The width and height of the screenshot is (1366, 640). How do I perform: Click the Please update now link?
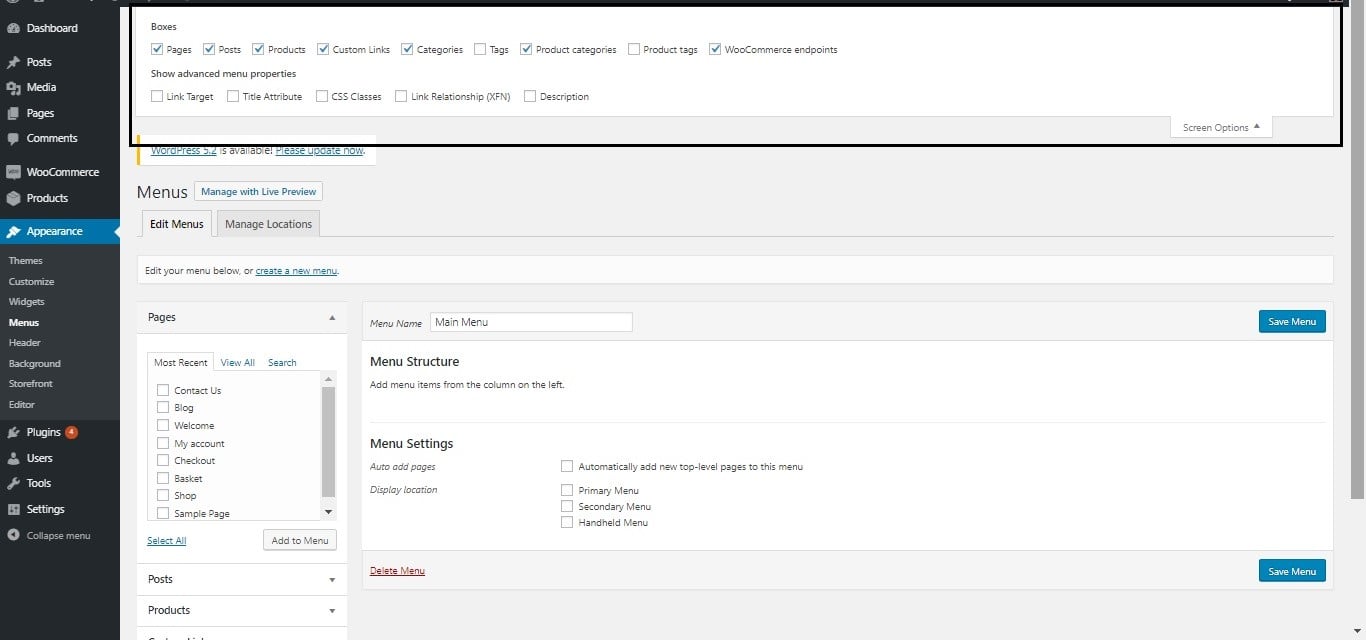pos(319,151)
